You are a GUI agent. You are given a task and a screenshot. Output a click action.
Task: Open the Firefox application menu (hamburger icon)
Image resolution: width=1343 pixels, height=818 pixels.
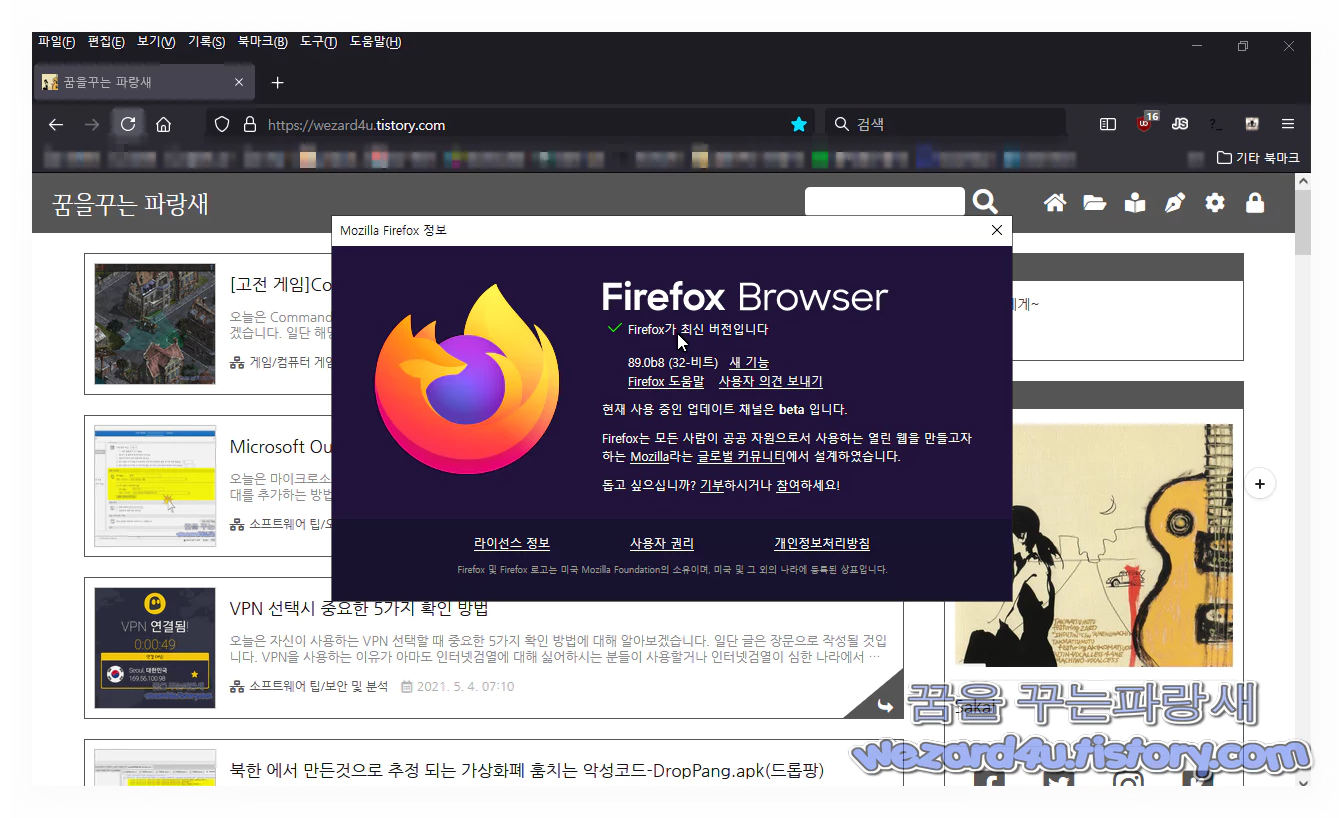coord(1288,124)
